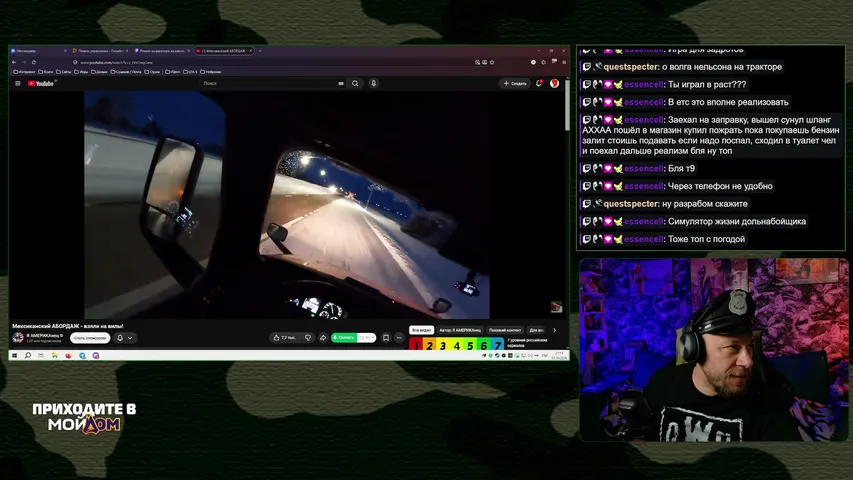853x480 pixels.
Task: Open the YouTube account avatar menu
Action: click(x=554, y=83)
